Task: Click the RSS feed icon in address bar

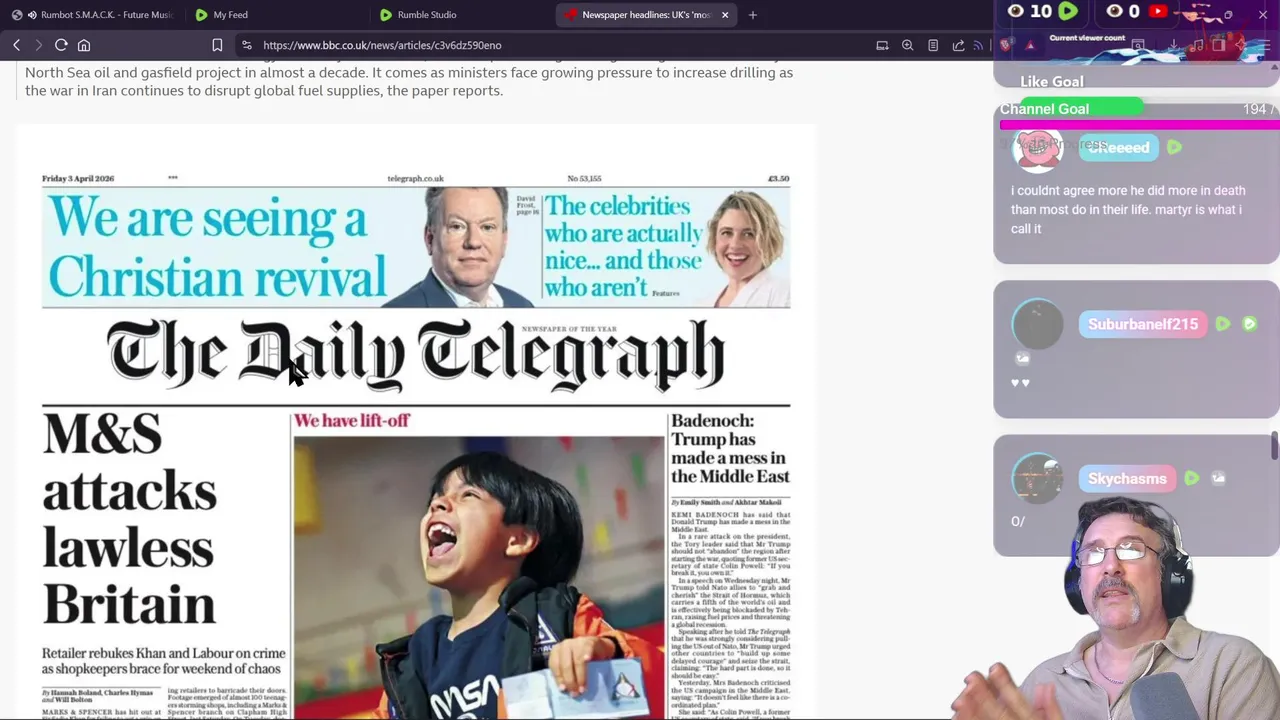Action: pyautogui.click(x=980, y=45)
